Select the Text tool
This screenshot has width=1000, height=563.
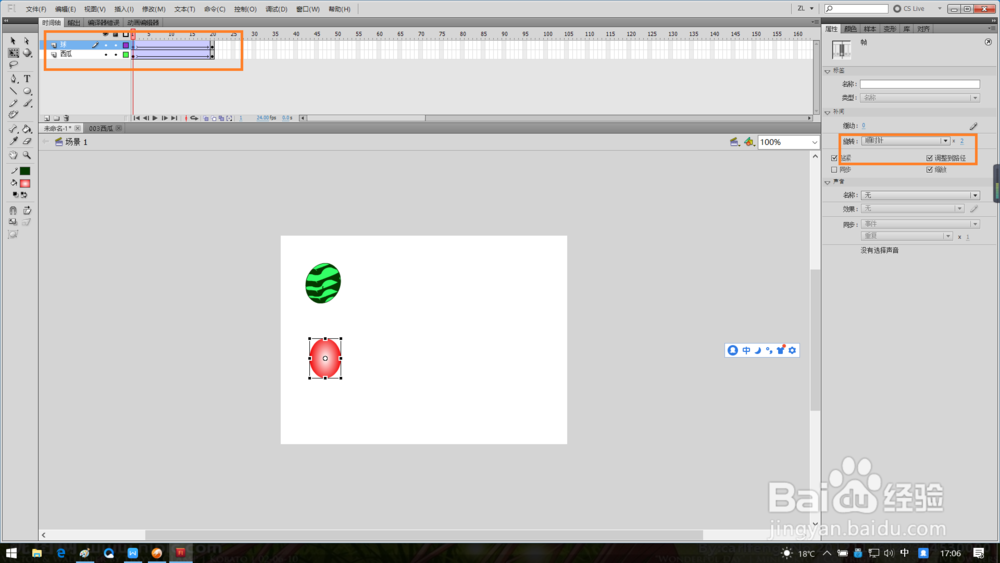point(27,79)
